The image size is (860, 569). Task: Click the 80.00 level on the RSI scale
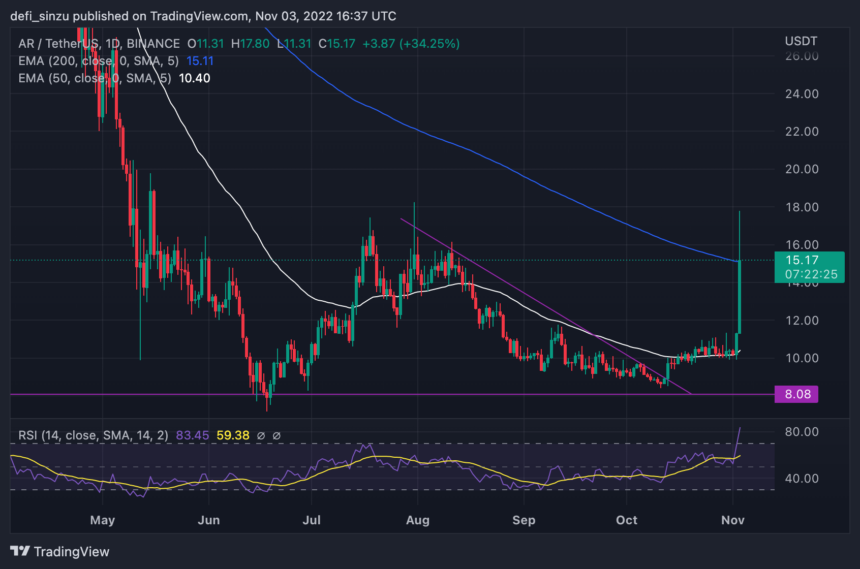tap(803, 432)
